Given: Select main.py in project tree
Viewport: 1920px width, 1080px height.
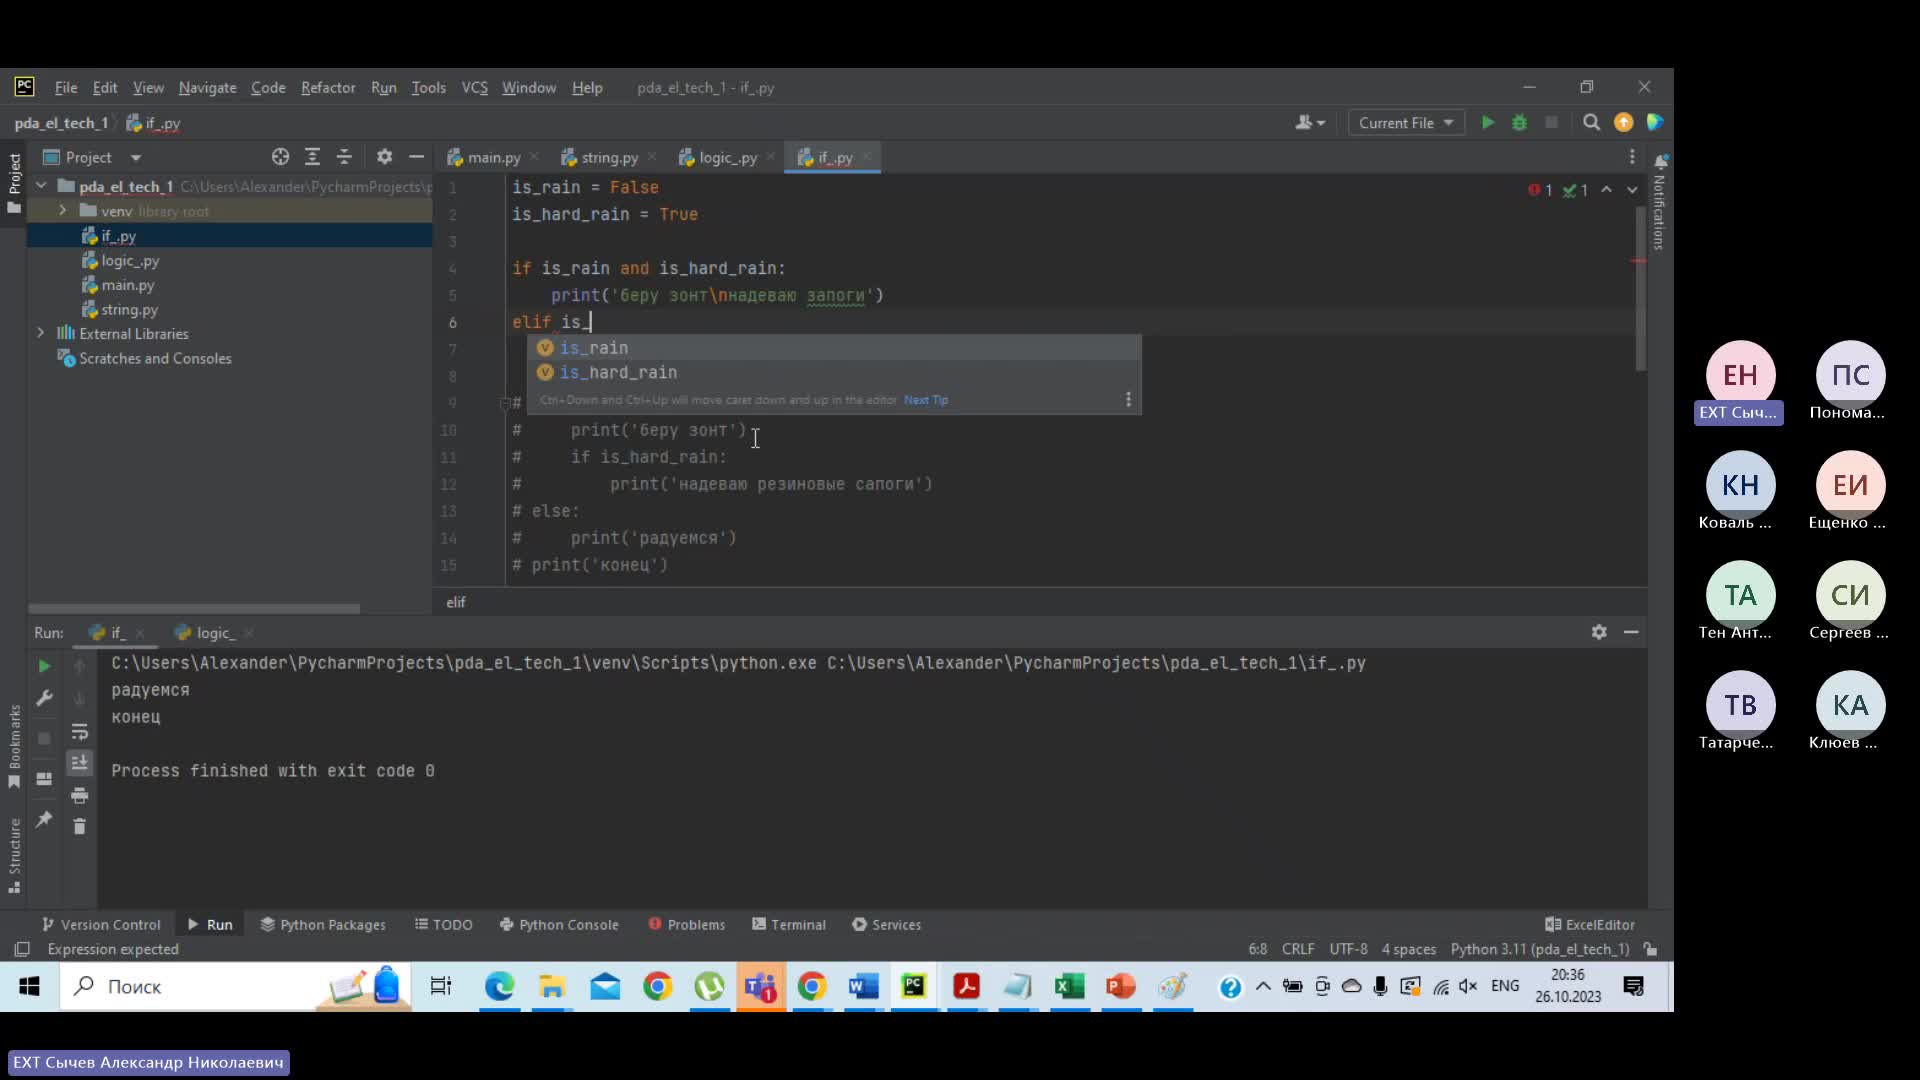Looking at the screenshot, I should point(127,285).
